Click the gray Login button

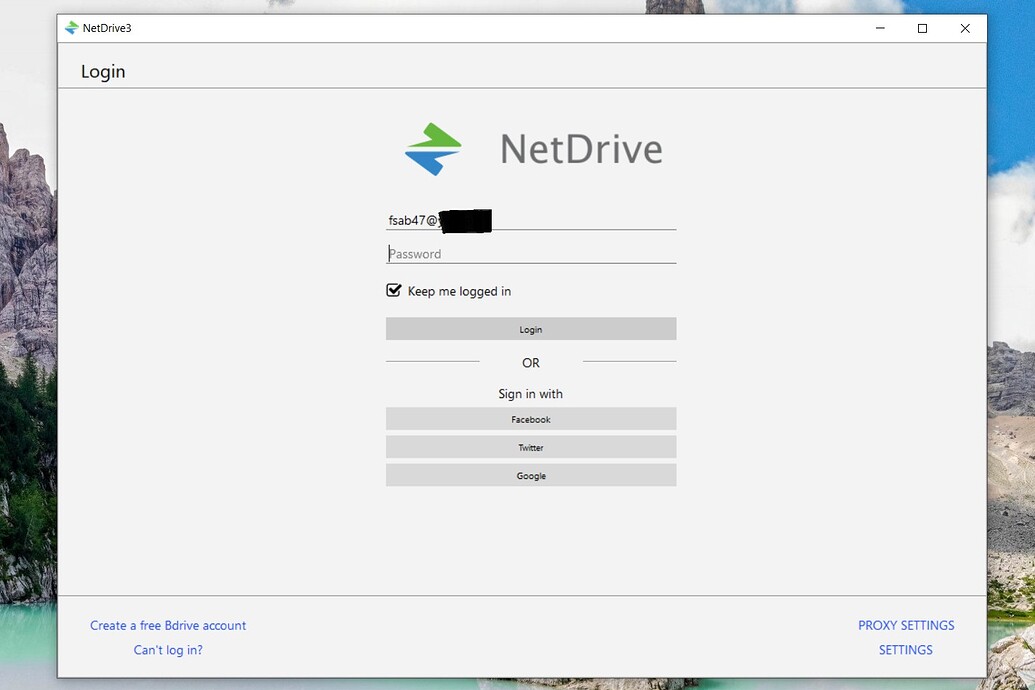tap(531, 329)
